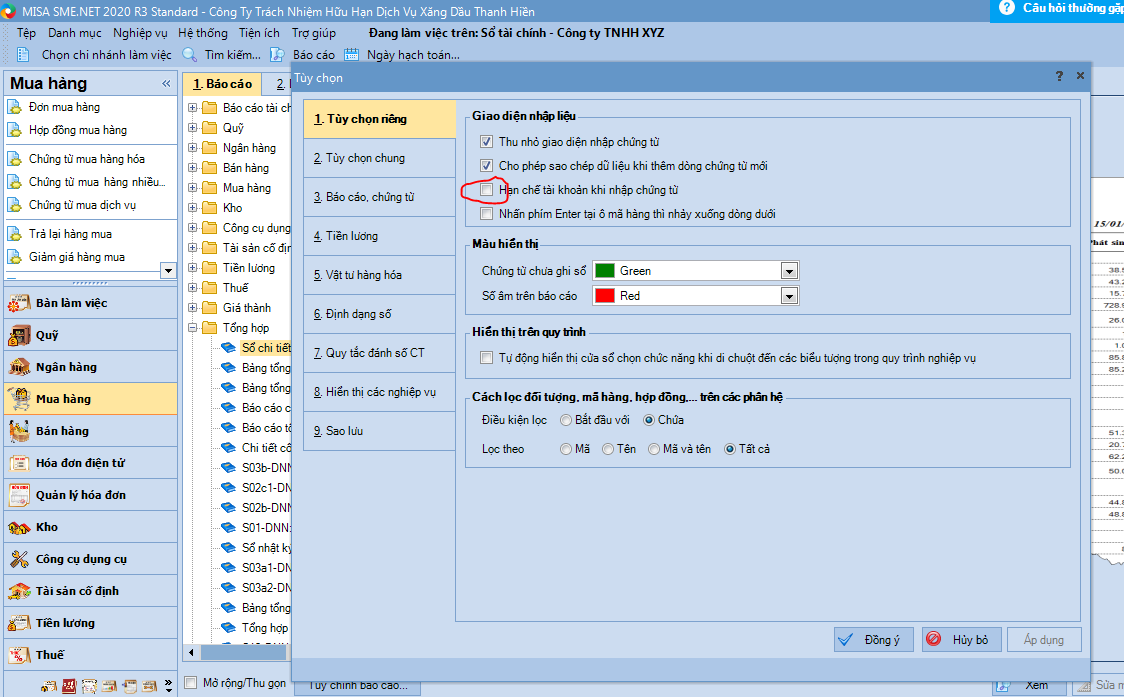
Task: Click the Hủy bỏ button
Action: [x=959, y=640]
